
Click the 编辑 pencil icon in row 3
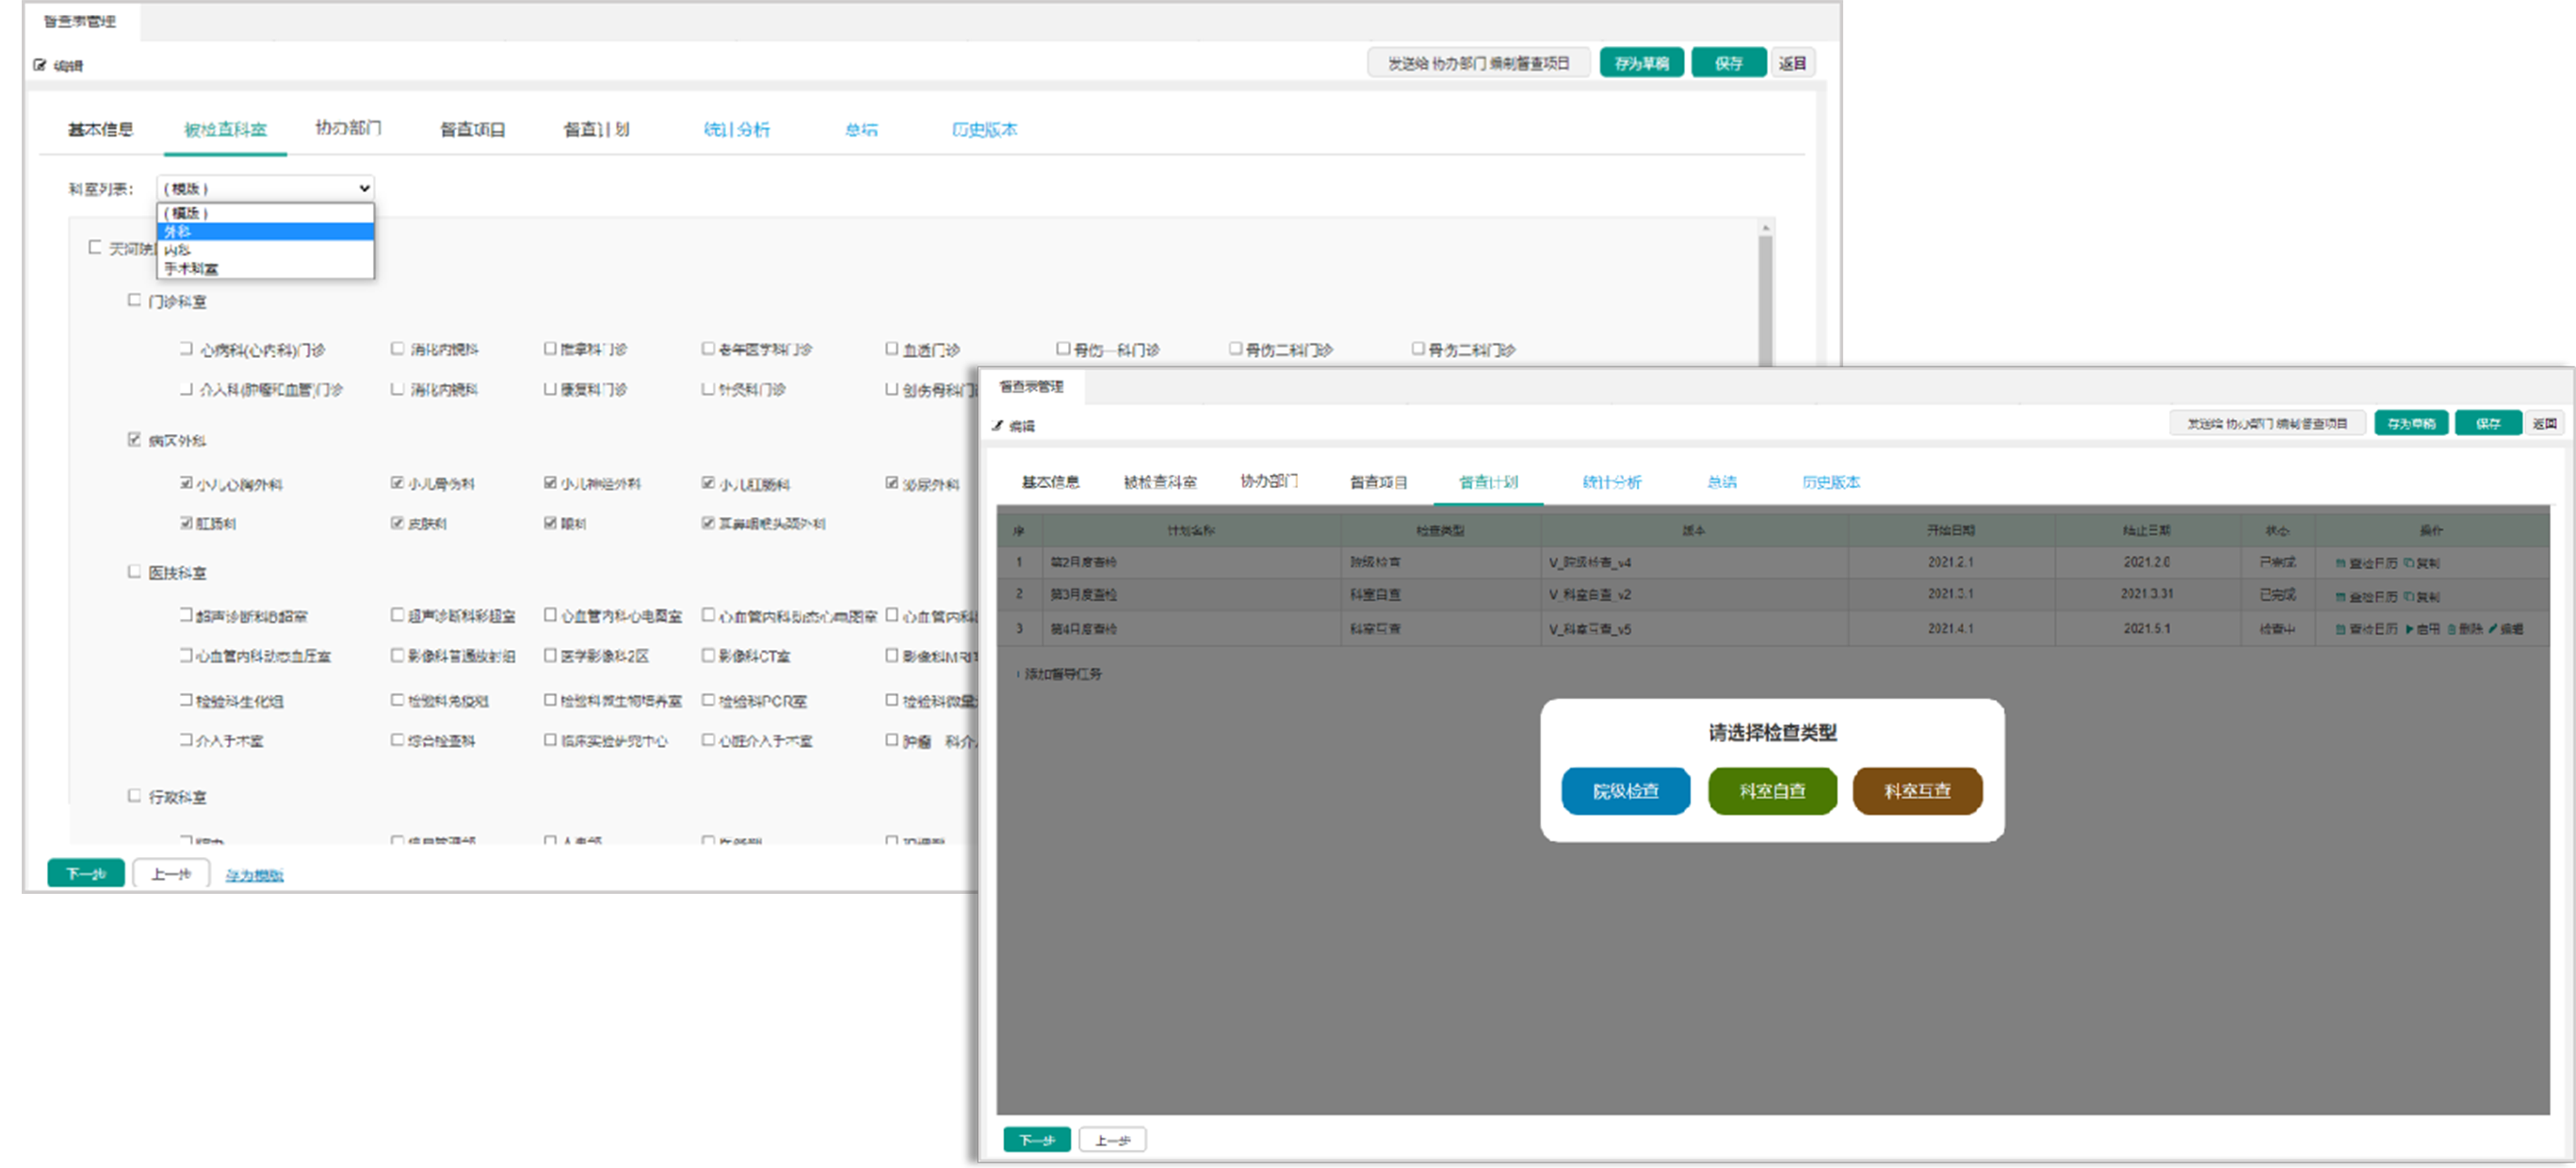(2493, 629)
